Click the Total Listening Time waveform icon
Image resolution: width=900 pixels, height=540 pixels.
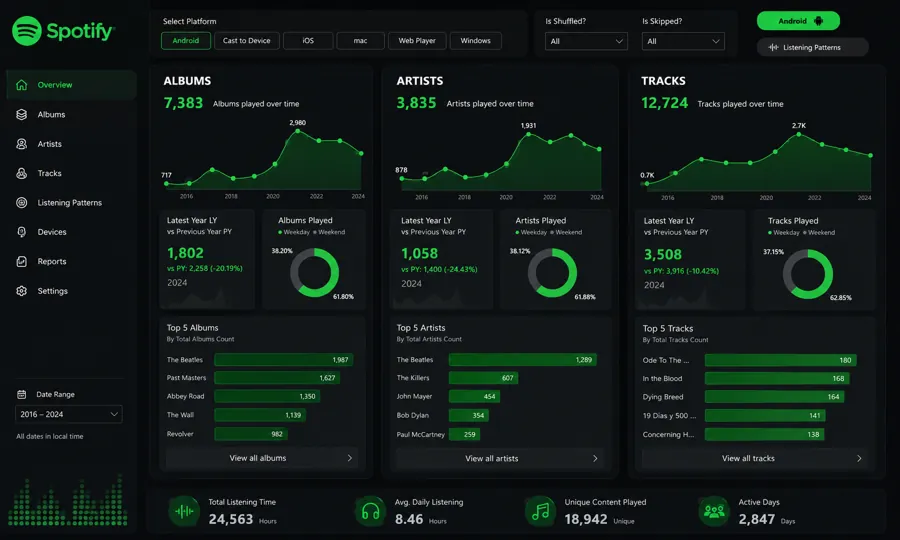click(x=184, y=511)
